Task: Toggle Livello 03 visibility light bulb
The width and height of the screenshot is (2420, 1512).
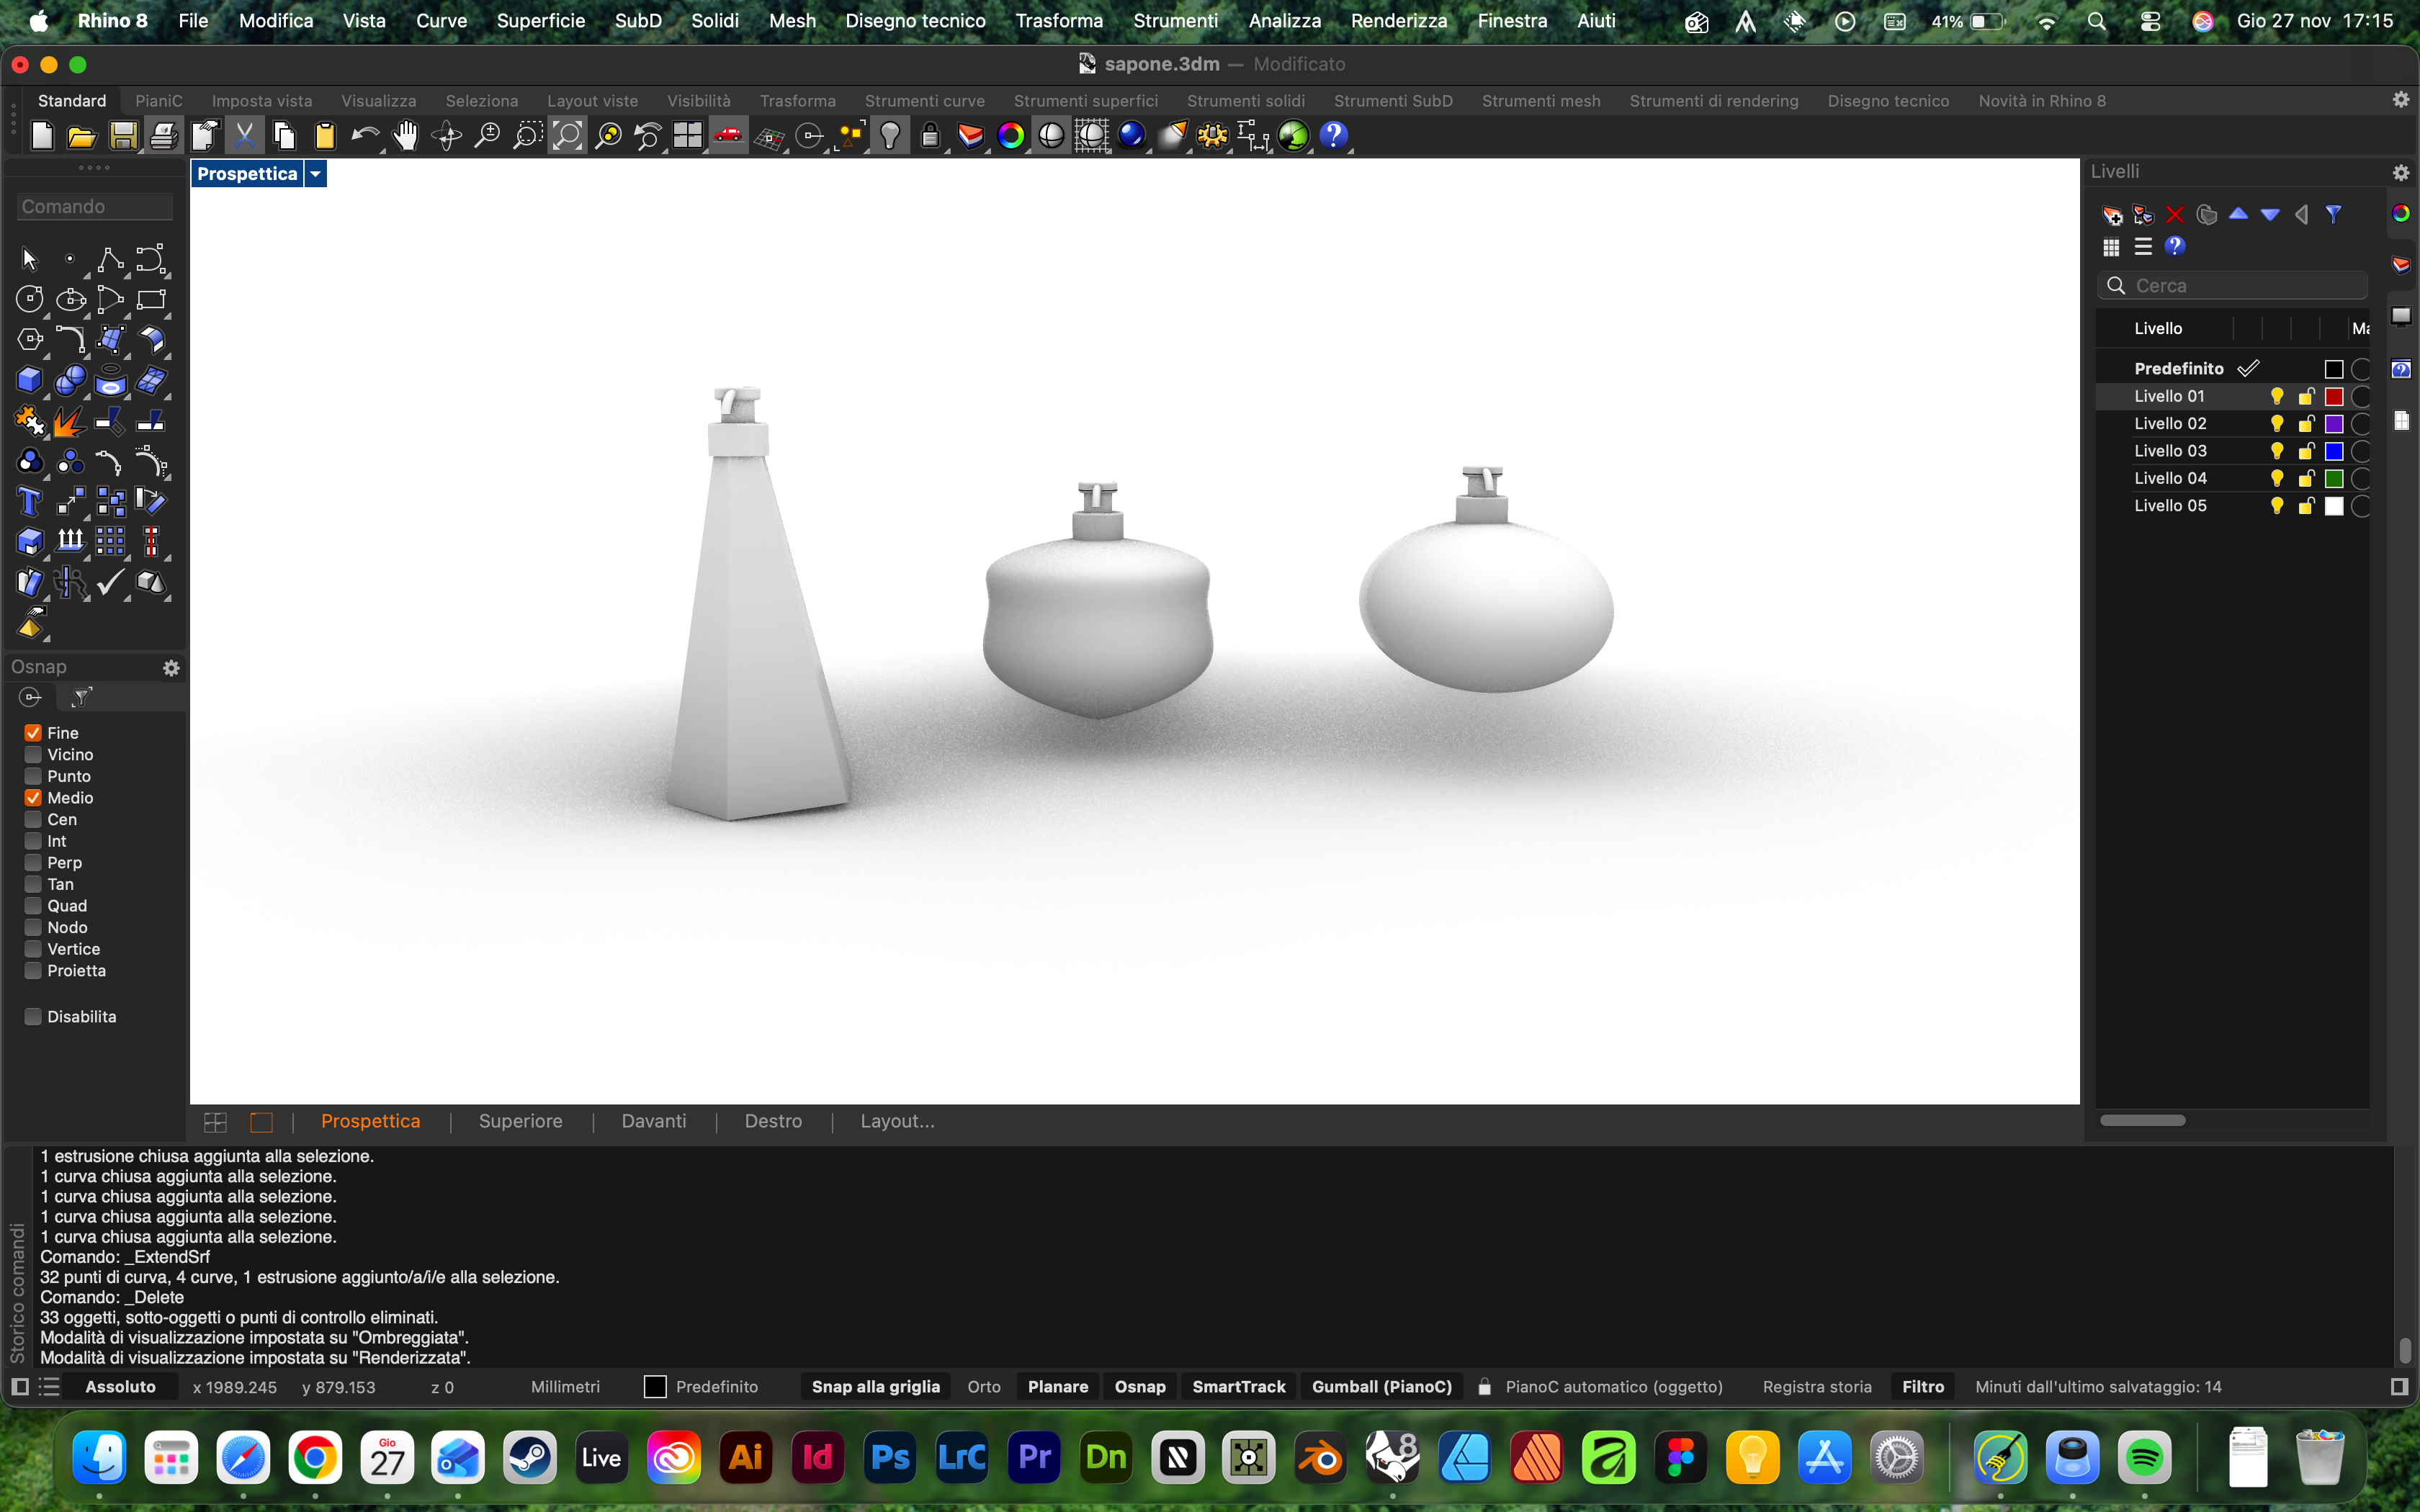Action: coord(2277,451)
